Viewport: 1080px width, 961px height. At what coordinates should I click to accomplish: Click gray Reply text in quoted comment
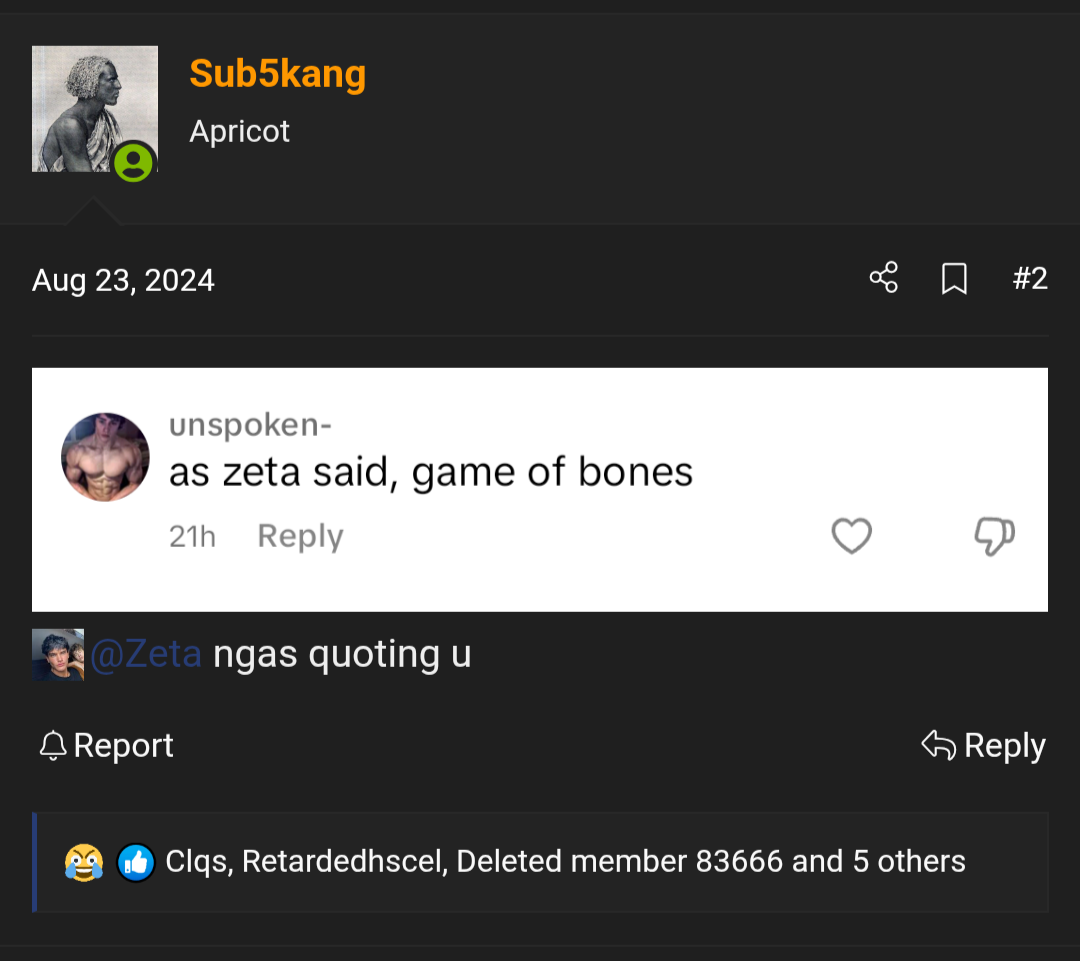(x=300, y=537)
